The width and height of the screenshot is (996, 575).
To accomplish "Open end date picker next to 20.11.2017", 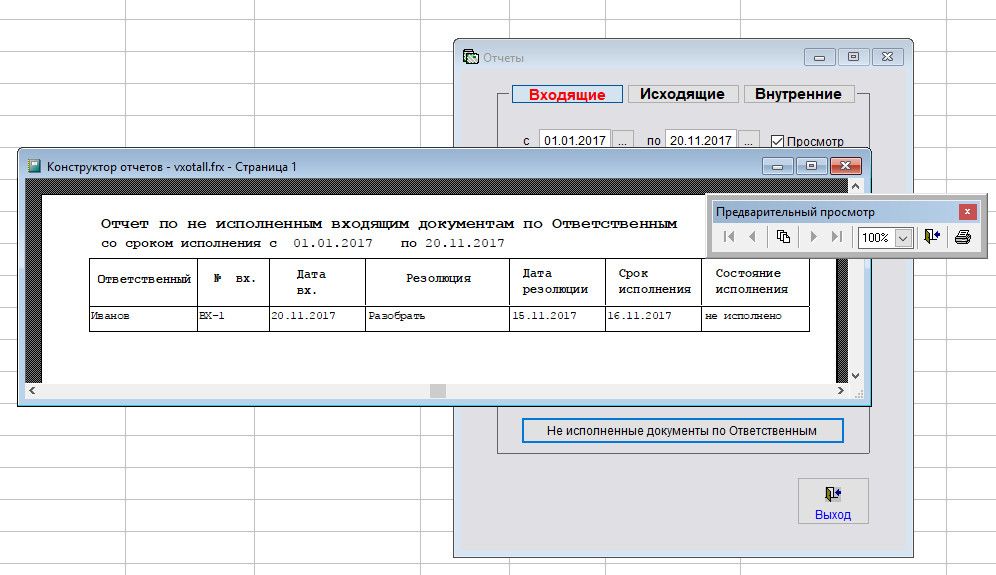I will 749,141.
